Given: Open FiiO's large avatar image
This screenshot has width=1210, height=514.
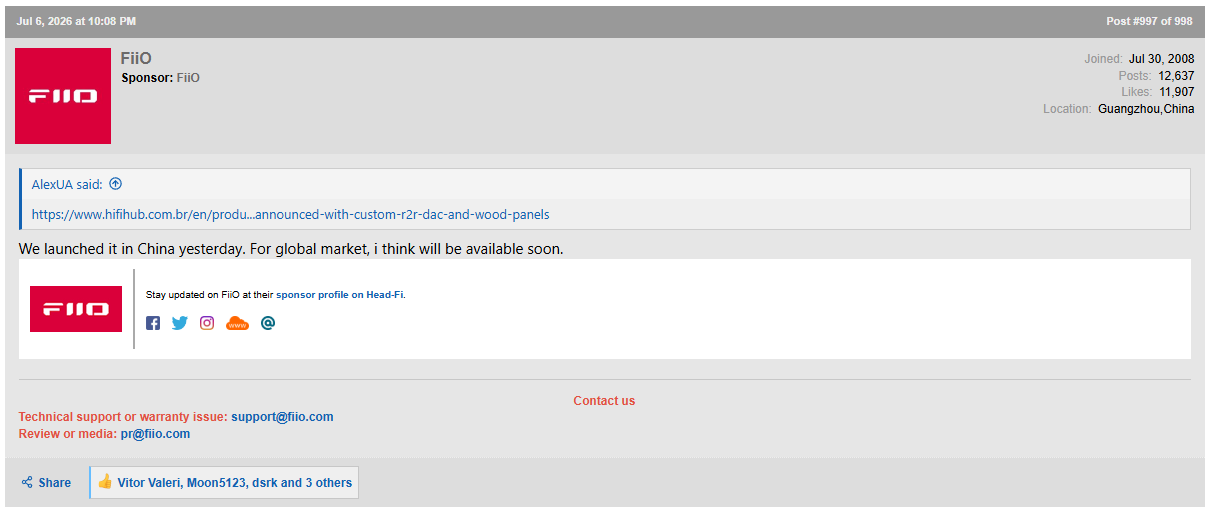Looking at the screenshot, I should pyautogui.click(x=63, y=96).
